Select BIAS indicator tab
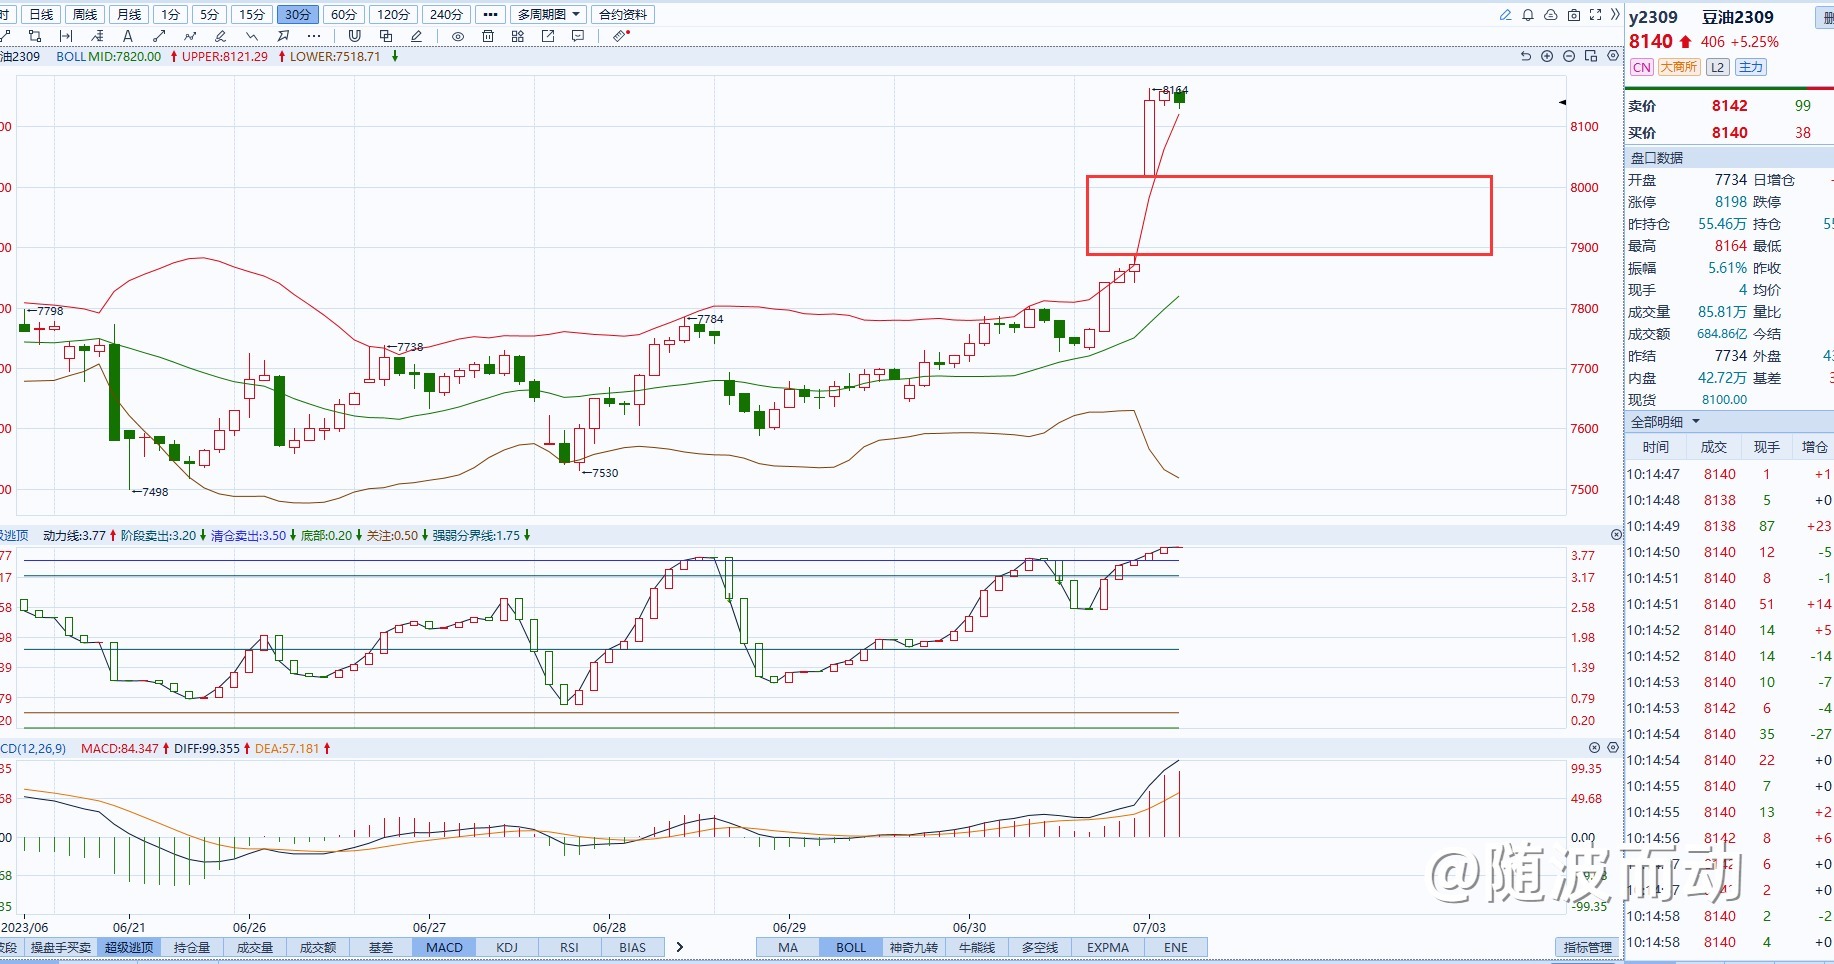 pos(632,948)
